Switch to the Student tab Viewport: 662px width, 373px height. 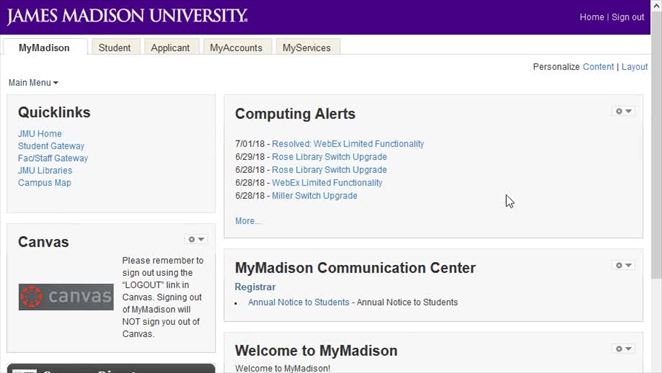pyautogui.click(x=114, y=48)
